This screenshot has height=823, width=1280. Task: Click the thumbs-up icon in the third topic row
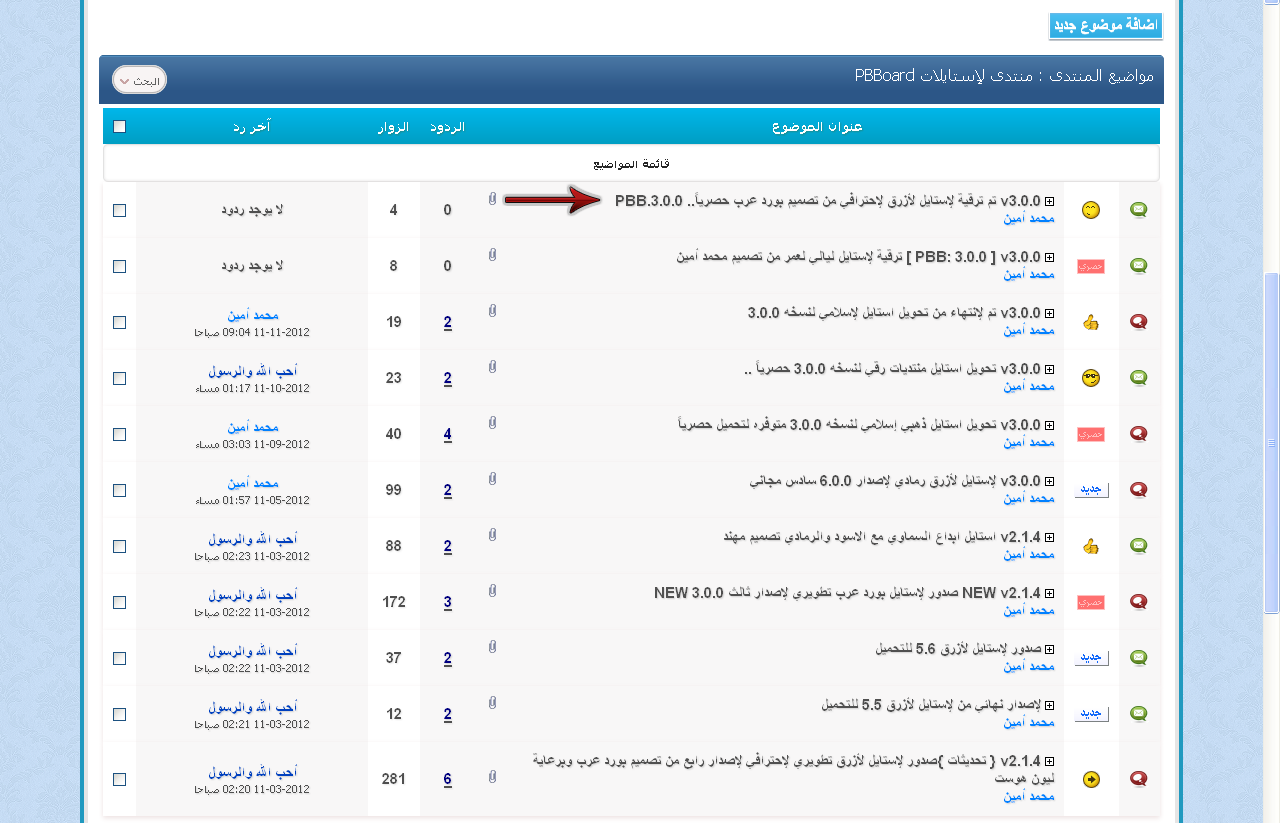coord(1091,322)
